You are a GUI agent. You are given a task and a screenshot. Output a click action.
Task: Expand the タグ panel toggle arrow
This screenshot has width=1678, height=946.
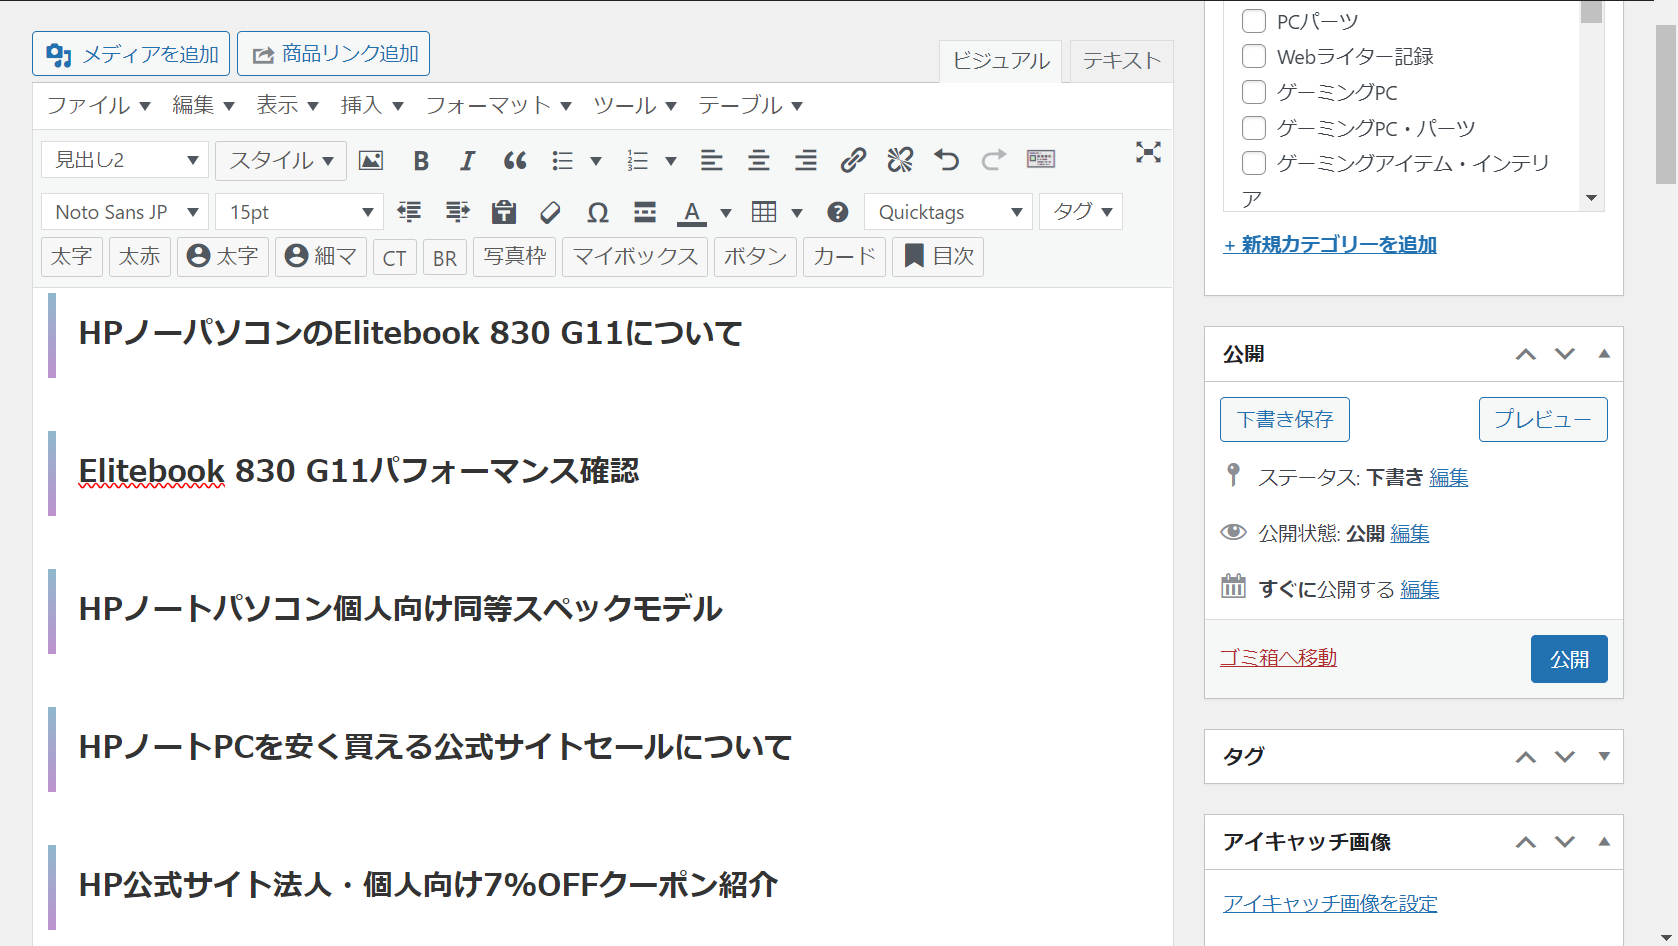(x=1604, y=756)
